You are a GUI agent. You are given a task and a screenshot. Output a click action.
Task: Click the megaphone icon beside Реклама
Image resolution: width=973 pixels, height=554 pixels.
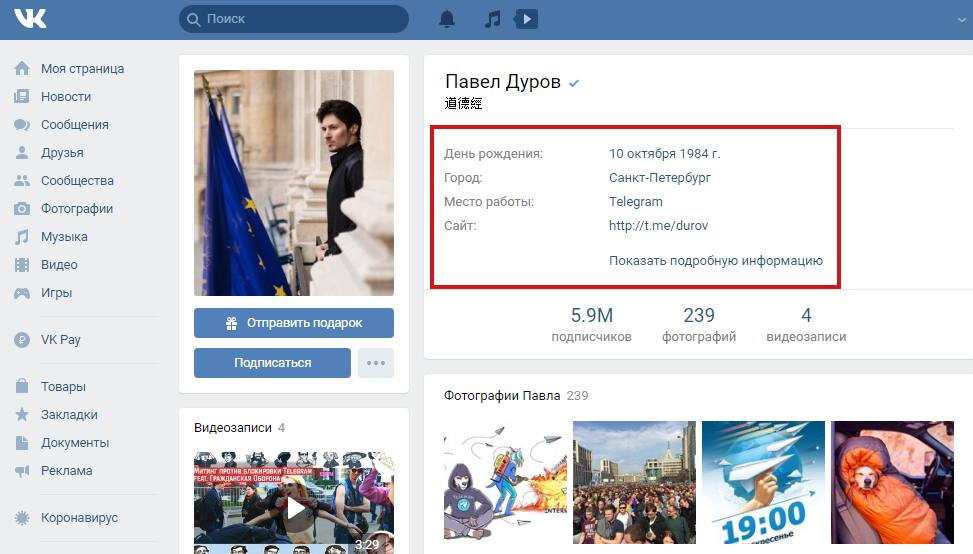coord(22,471)
